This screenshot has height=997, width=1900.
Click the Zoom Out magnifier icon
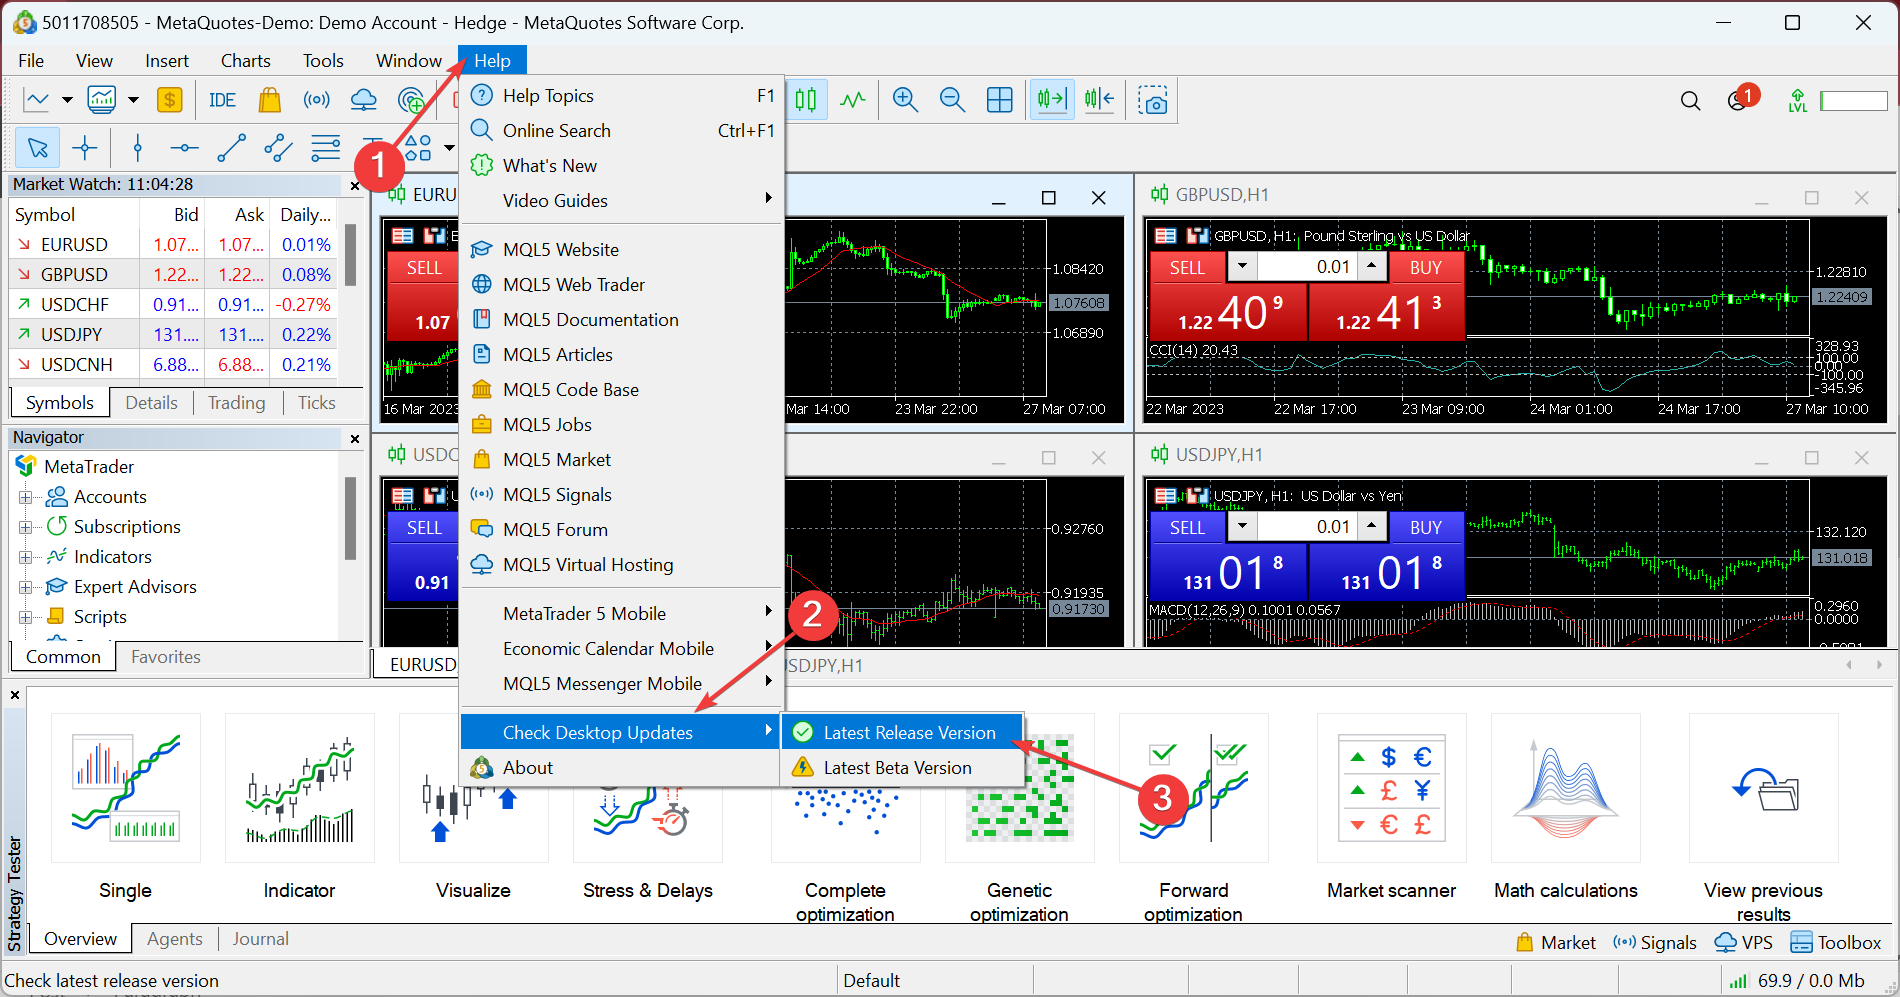pos(952,100)
